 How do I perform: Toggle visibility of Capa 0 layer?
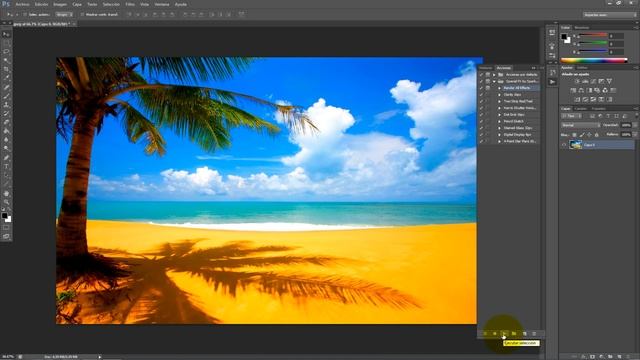coord(564,145)
